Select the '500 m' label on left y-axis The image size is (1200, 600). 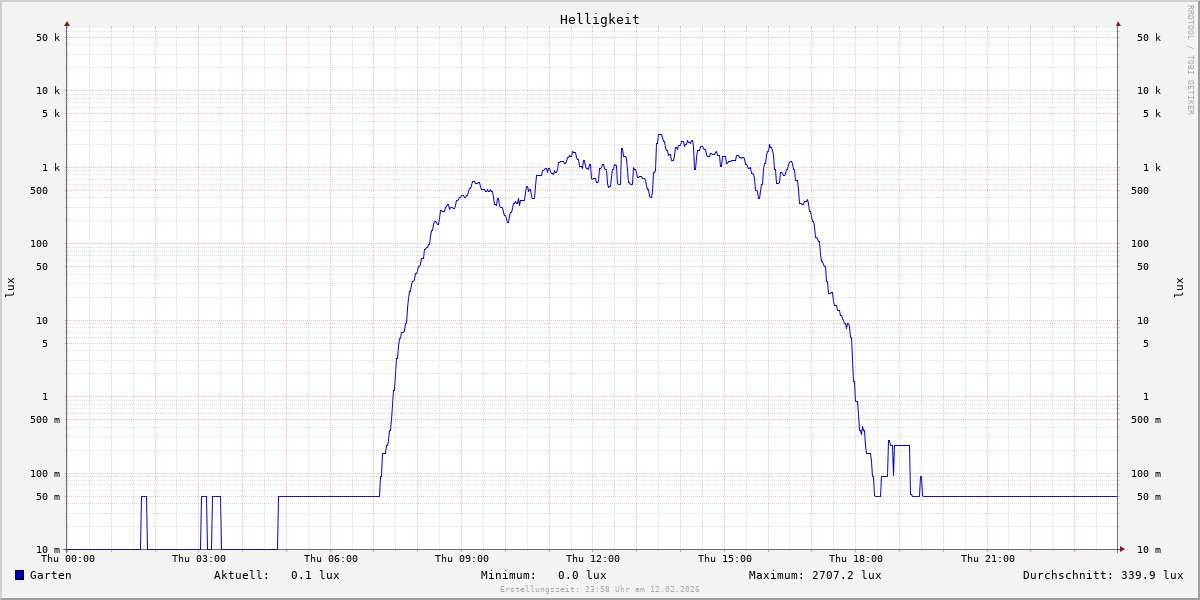[45, 419]
